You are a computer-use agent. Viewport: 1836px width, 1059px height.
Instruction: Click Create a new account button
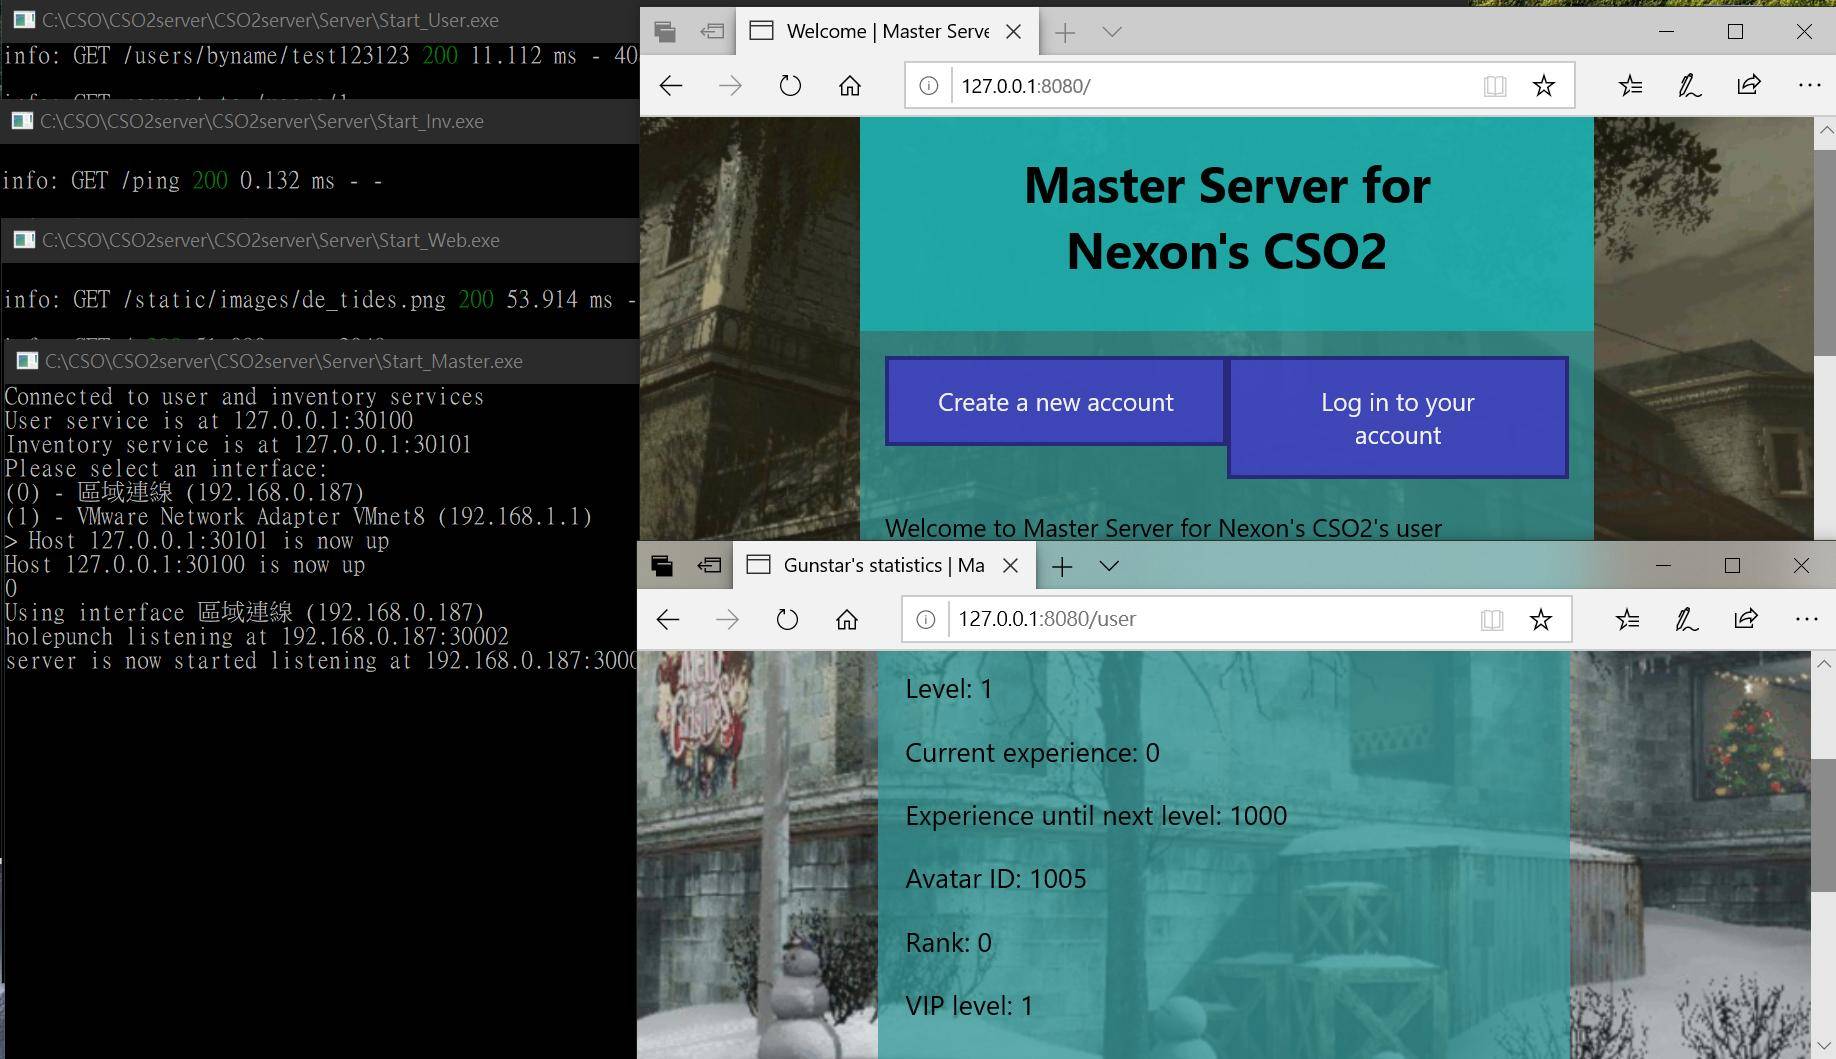pyautogui.click(x=1056, y=402)
